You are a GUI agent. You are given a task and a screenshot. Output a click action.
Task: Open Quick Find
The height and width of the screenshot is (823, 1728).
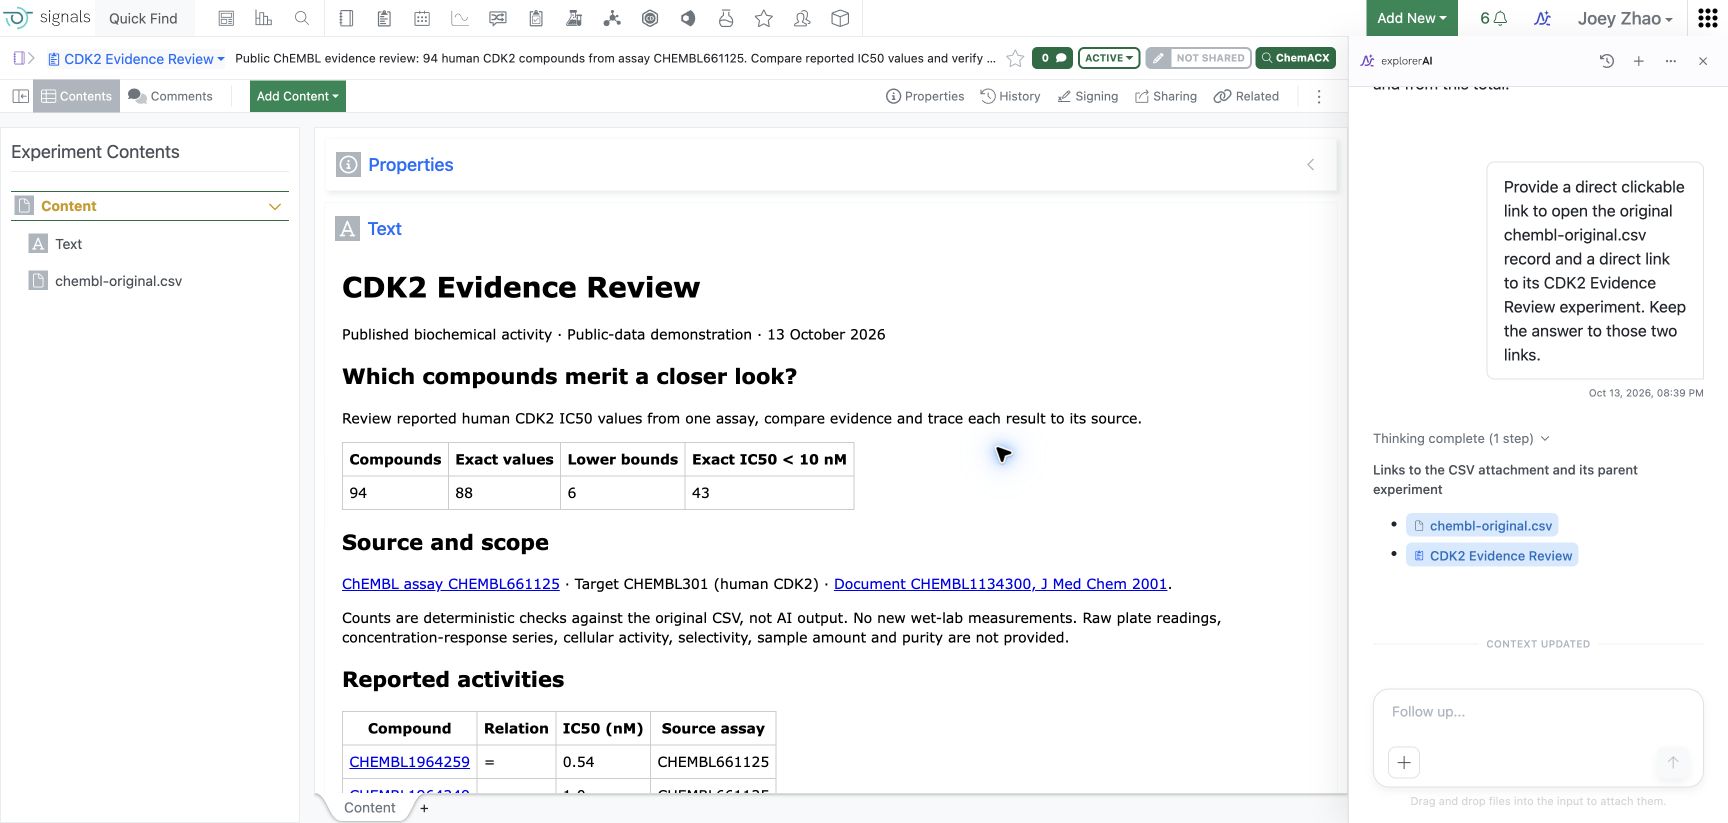pyautogui.click(x=143, y=18)
